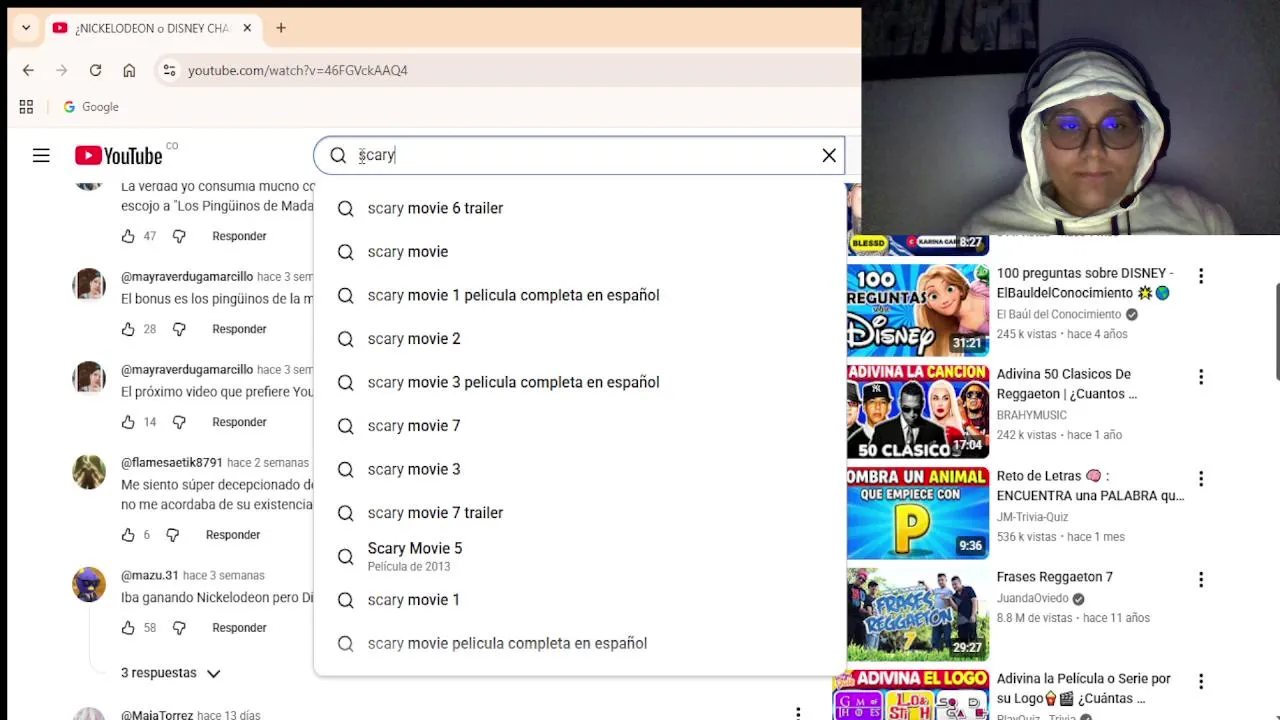The height and width of the screenshot is (720, 1280).
Task: Open options for 'Adivina 50 Clasicos De Reggaeton'
Action: [1201, 377]
